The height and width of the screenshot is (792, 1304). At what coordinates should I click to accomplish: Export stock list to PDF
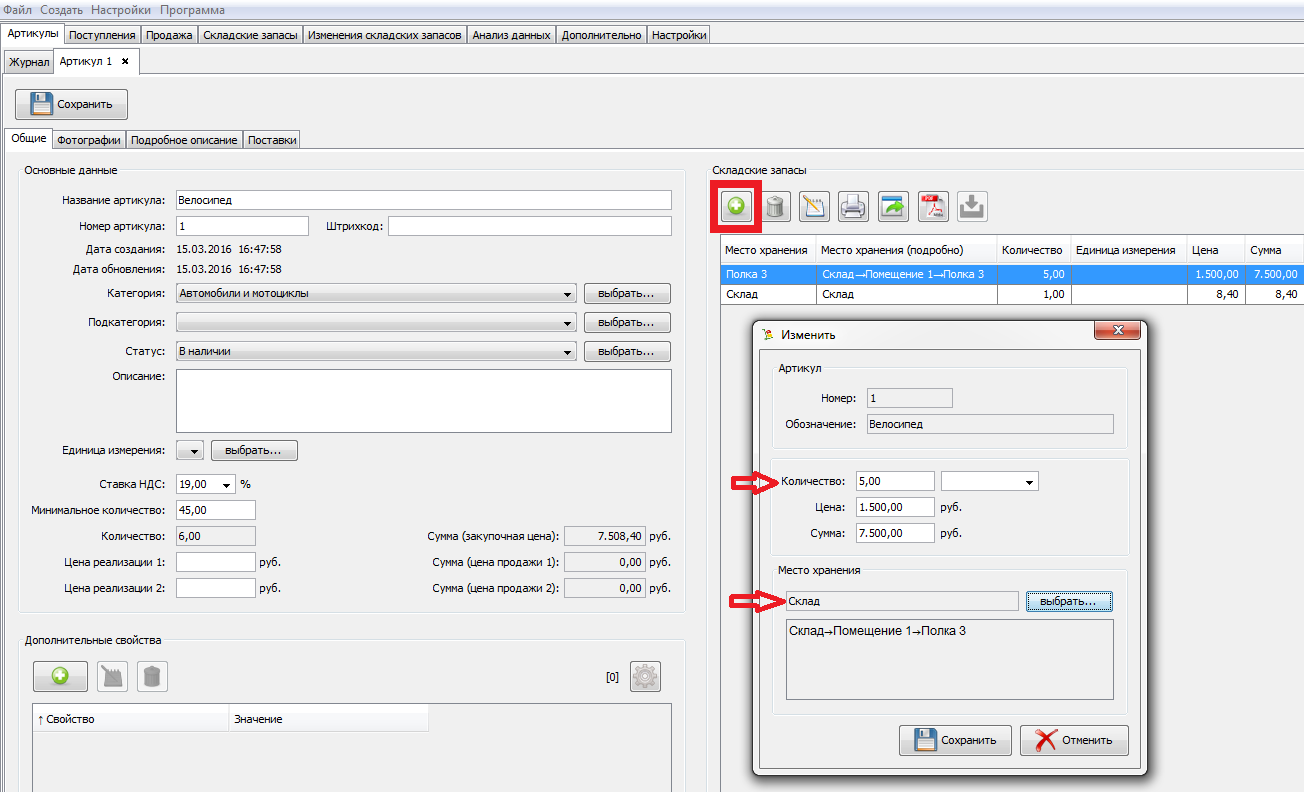tap(933, 206)
